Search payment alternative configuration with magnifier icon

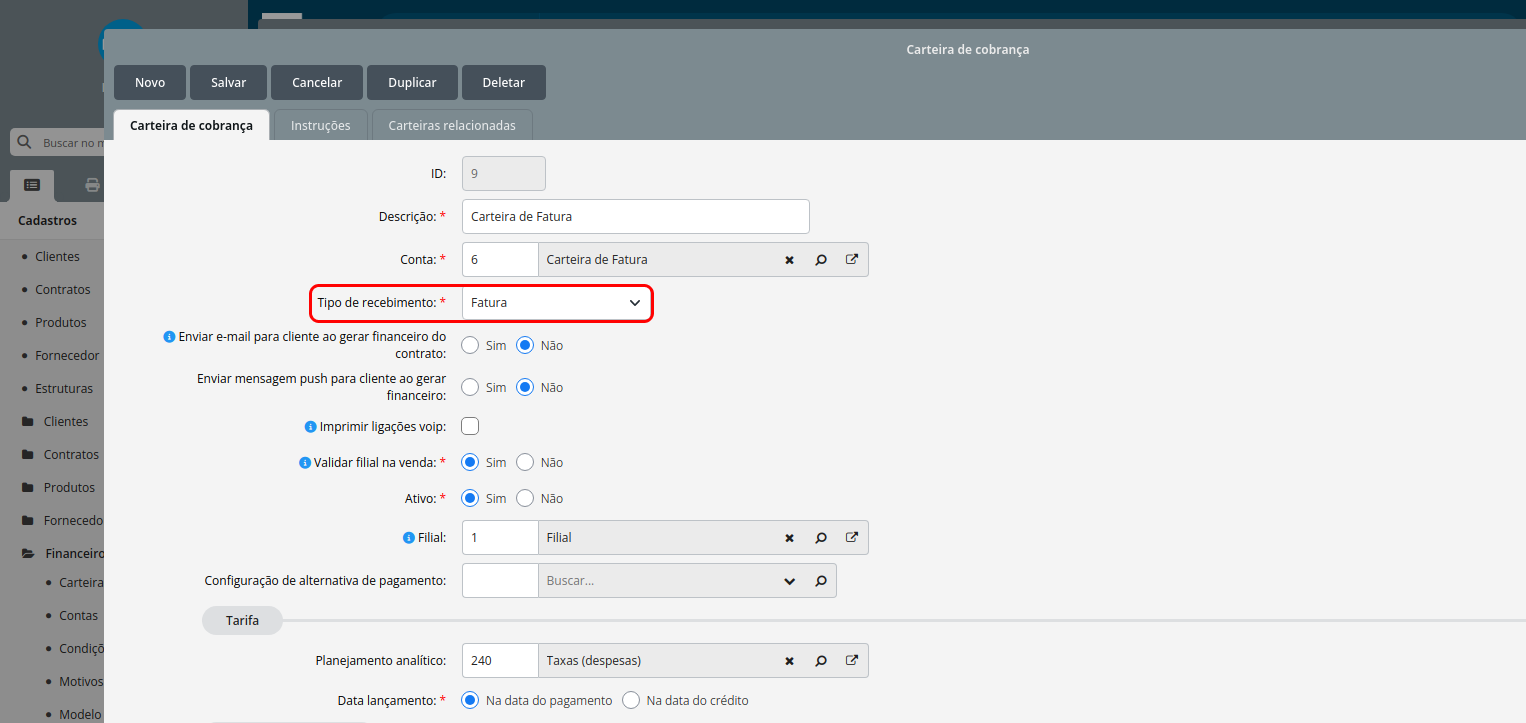(x=821, y=581)
